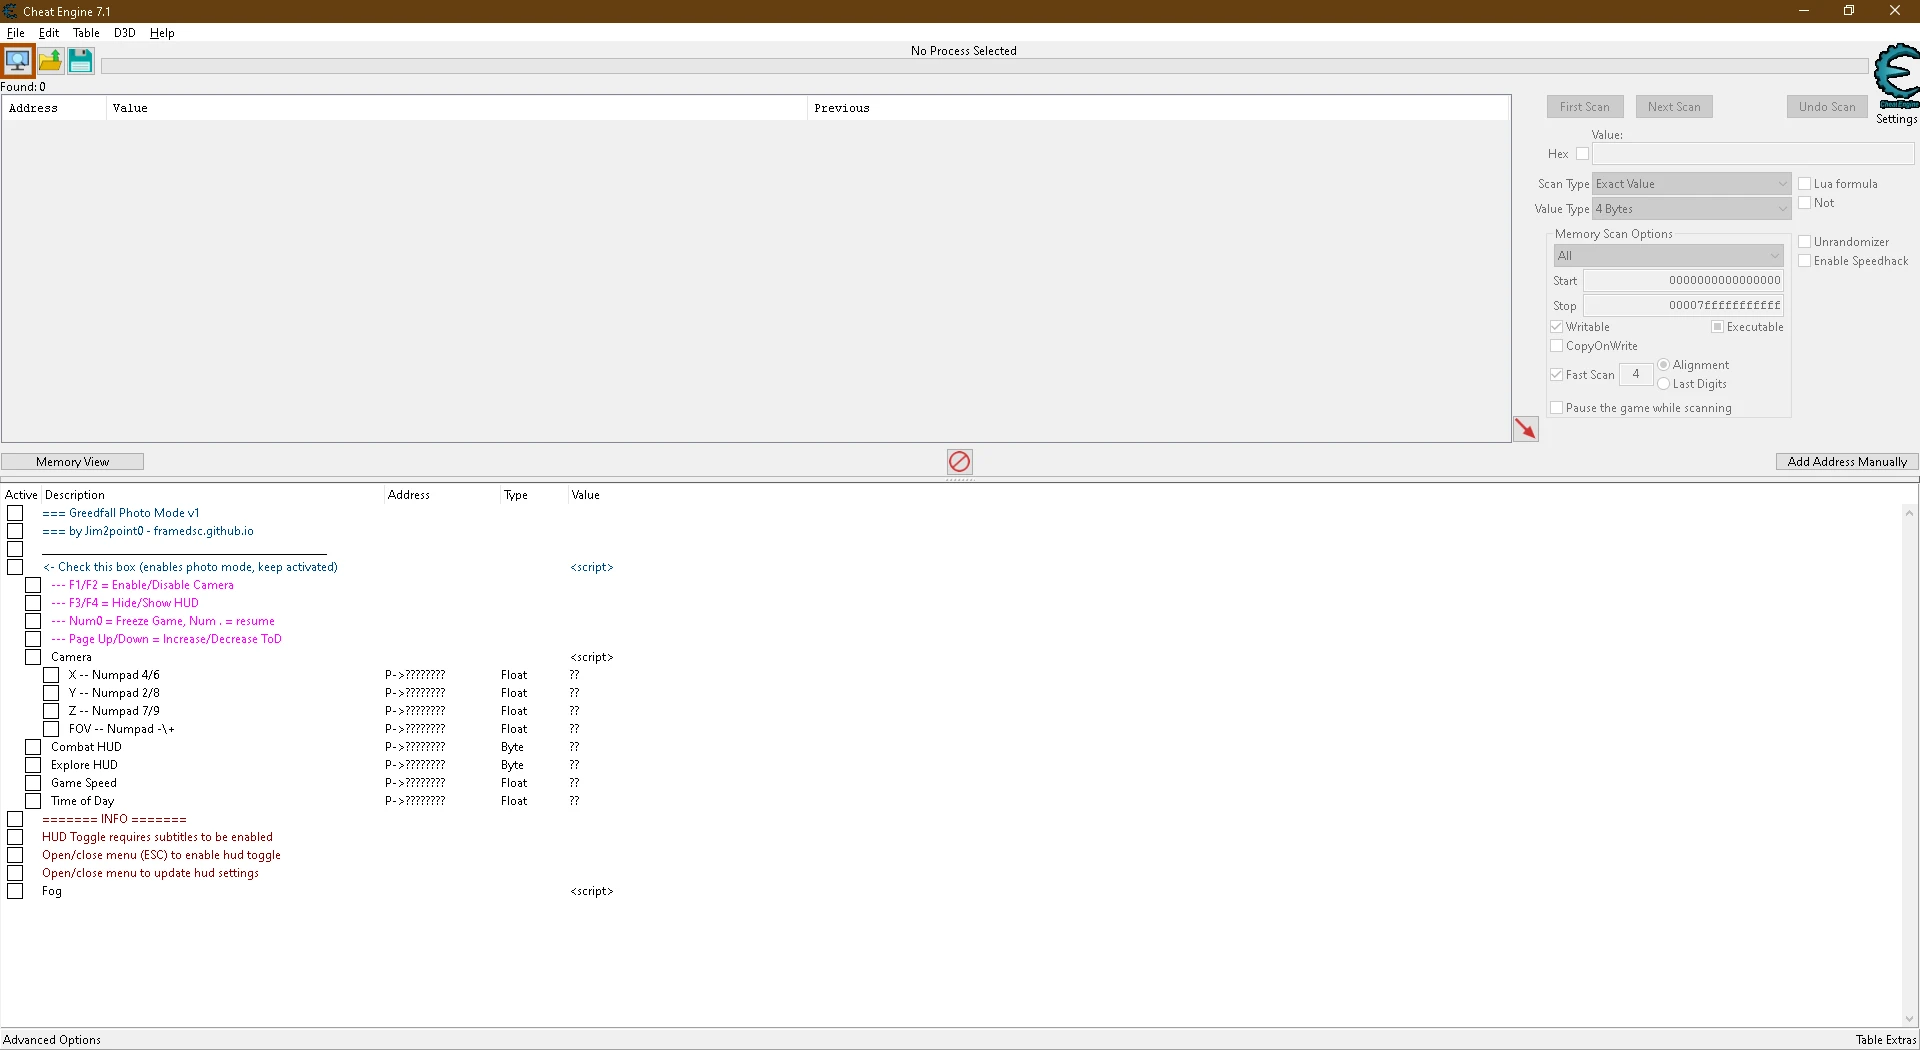Freeze the Game Speed entry checkbox
This screenshot has height=1050, width=1920.
point(33,783)
